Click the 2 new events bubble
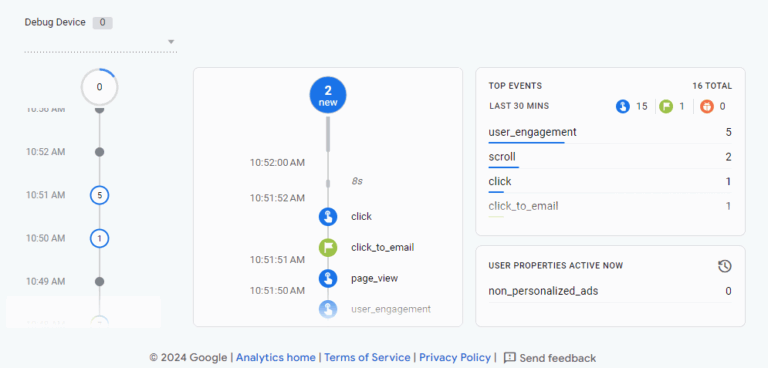The image size is (768, 368). click(x=328, y=95)
